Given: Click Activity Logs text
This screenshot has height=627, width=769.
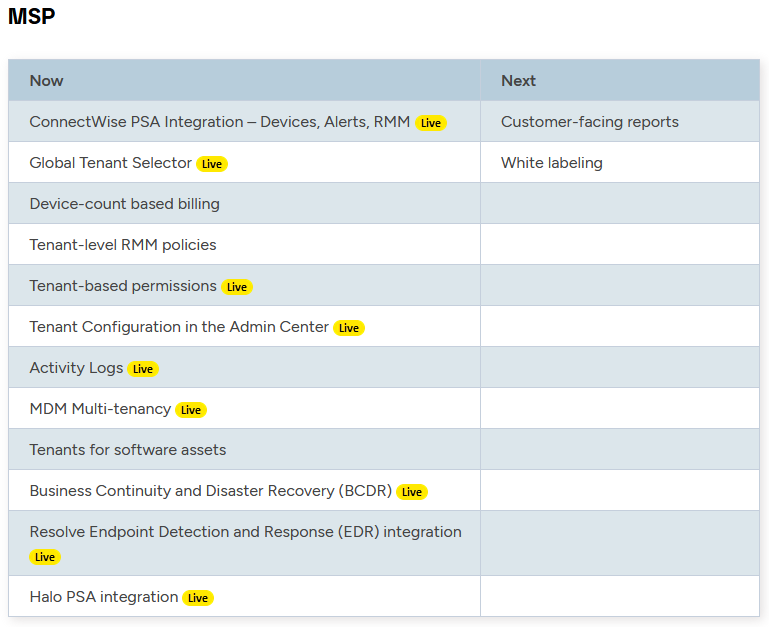Looking at the screenshot, I should 76,368.
